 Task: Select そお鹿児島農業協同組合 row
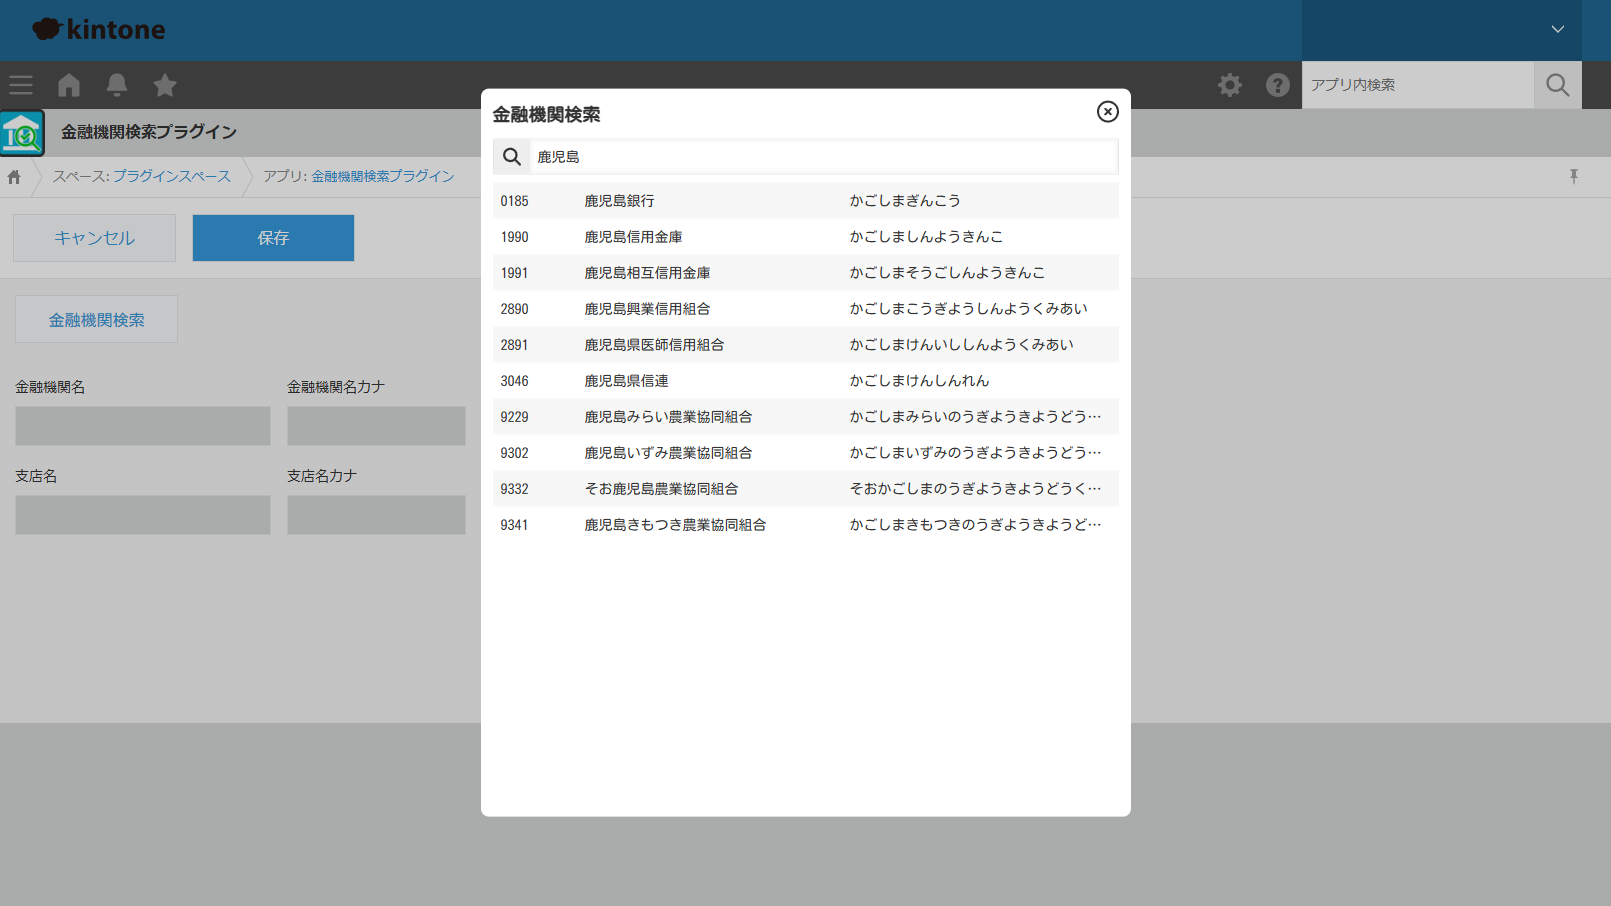pos(805,489)
